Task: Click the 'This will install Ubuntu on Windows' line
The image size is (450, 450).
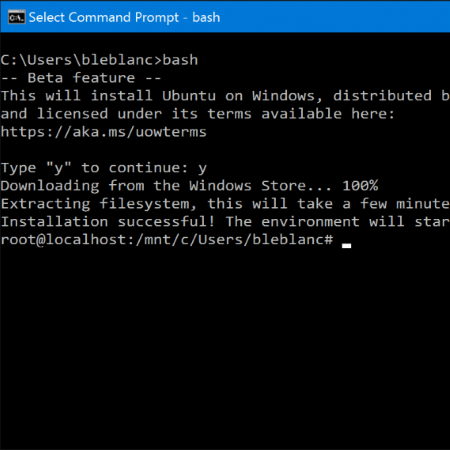Action: click(x=225, y=96)
